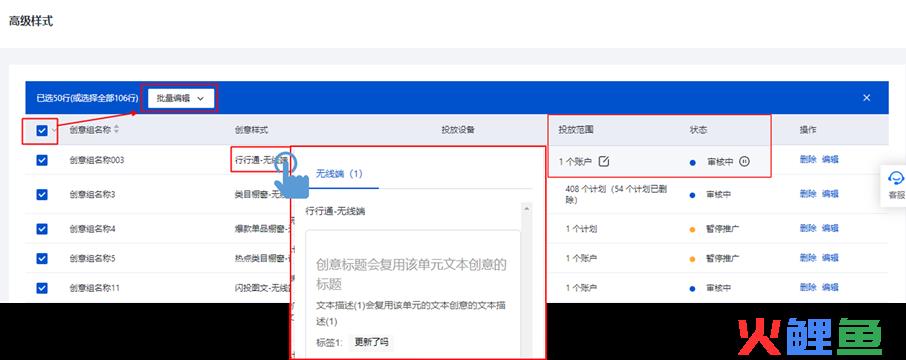
Task: Click the sort arrows beside 创意组名称
Action: tap(116, 130)
